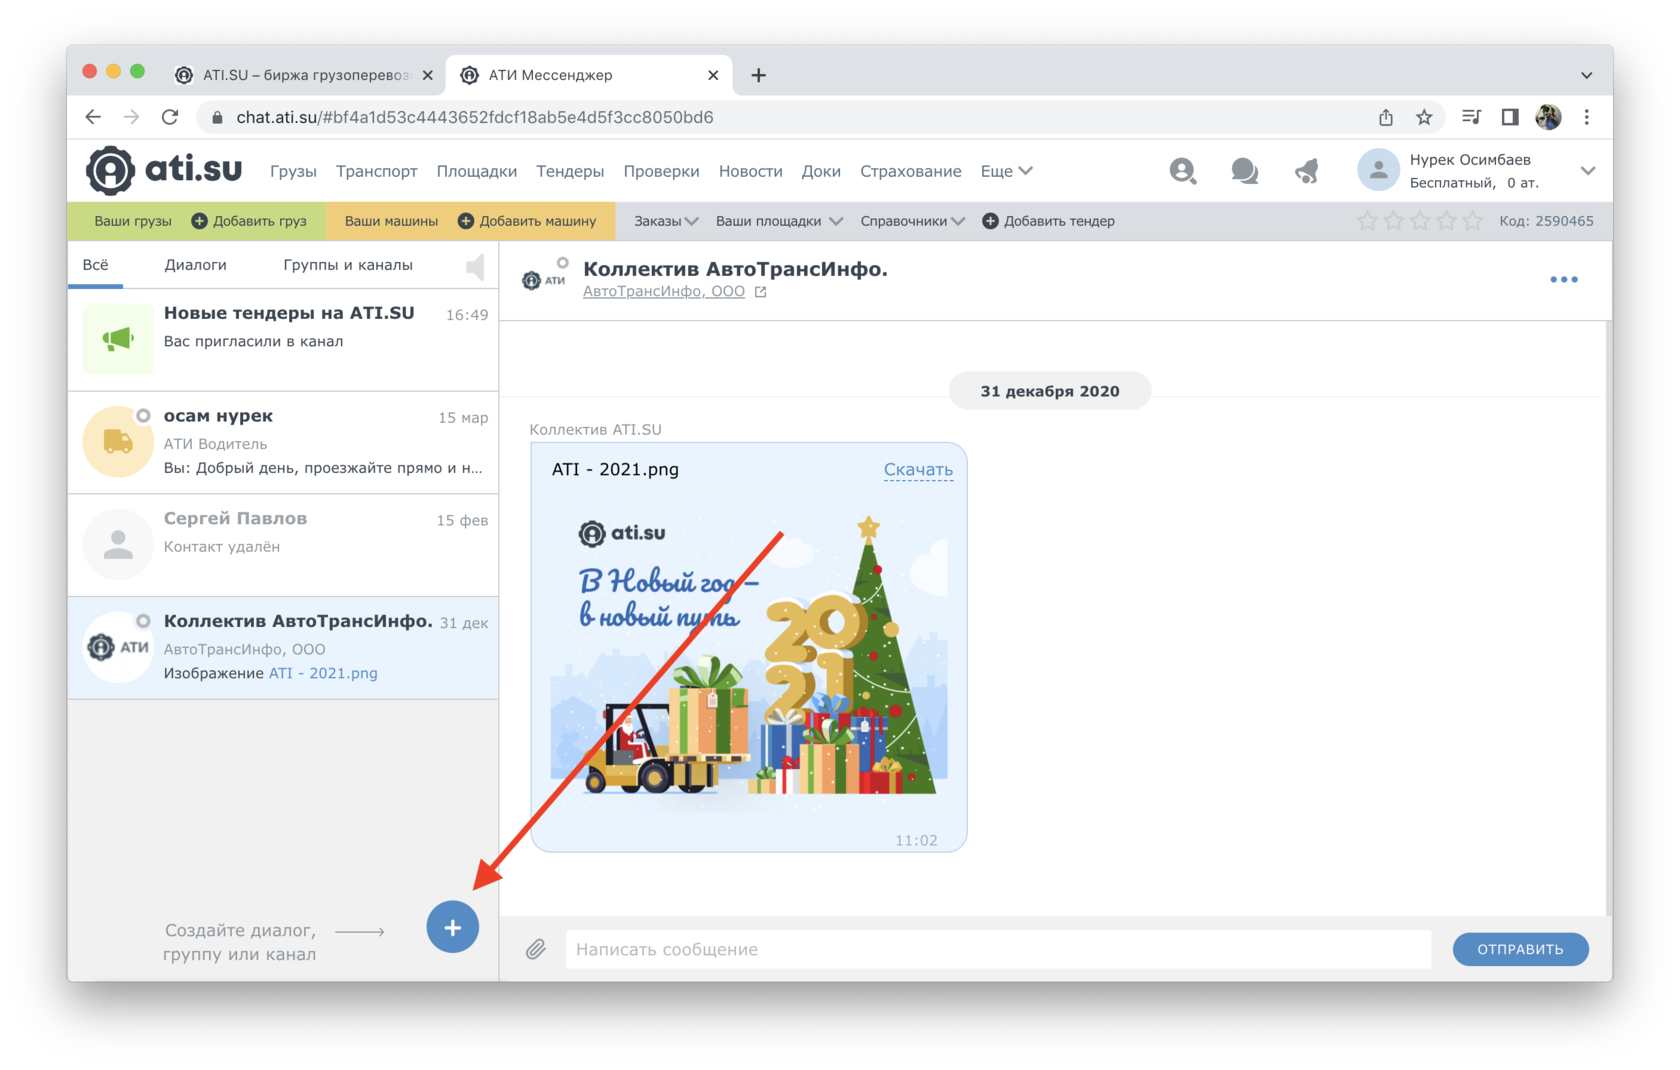The width and height of the screenshot is (1680, 1070).
Task: Expand the Справочники dropdown
Action: click(912, 221)
